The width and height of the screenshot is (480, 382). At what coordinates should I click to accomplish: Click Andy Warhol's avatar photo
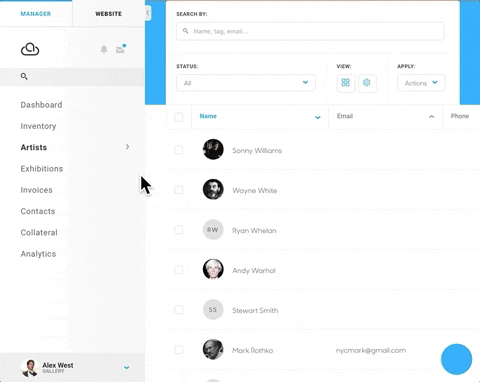click(213, 269)
